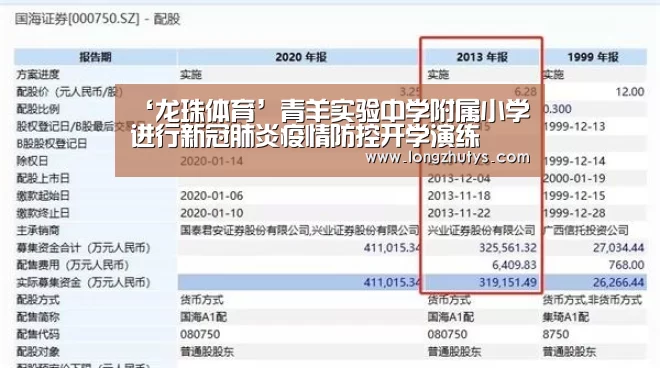Image resolution: width=660 pixels, height=368 pixels.
Task: Click the 普通股股东 cell under 1999 年报
Action: [570, 352]
